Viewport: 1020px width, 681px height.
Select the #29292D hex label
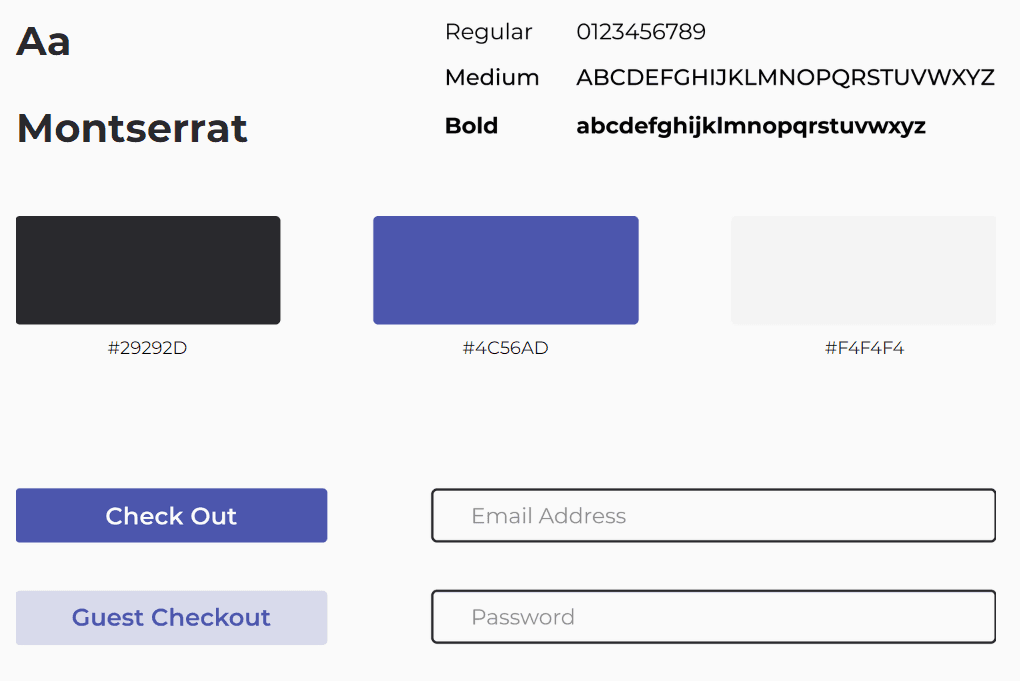pos(148,348)
